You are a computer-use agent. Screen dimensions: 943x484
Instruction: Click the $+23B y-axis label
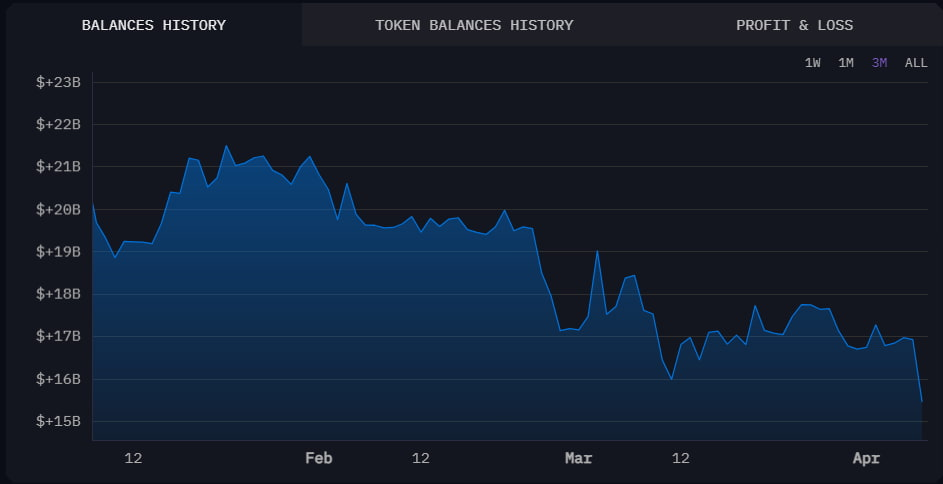[x=58, y=82]
